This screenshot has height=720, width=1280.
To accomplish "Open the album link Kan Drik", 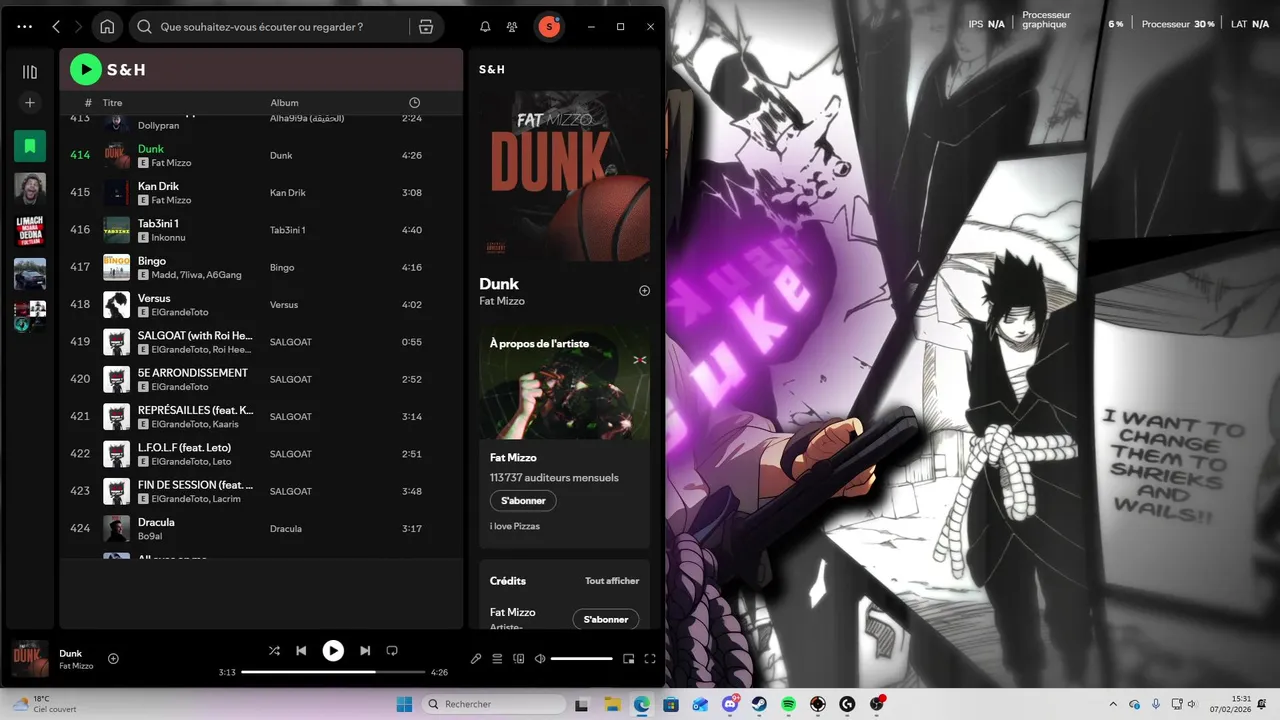I will point(287,193).
